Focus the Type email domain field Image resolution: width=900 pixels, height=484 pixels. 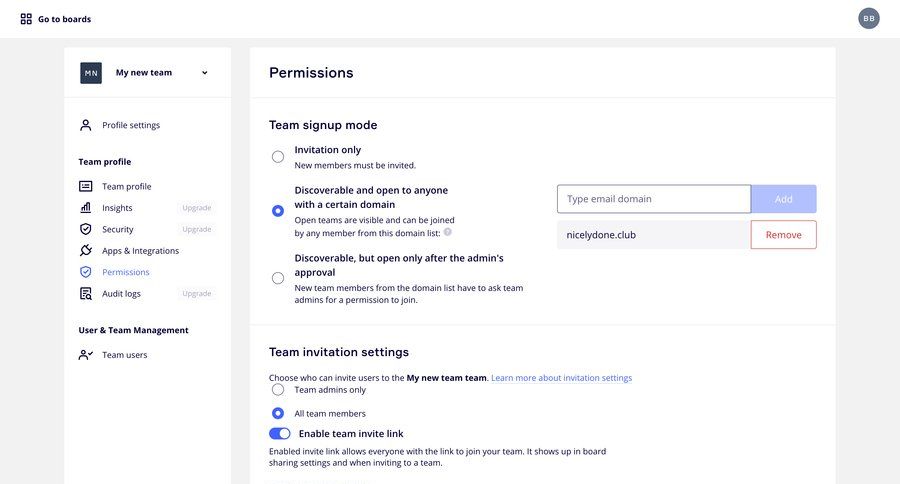click(654, 199)
